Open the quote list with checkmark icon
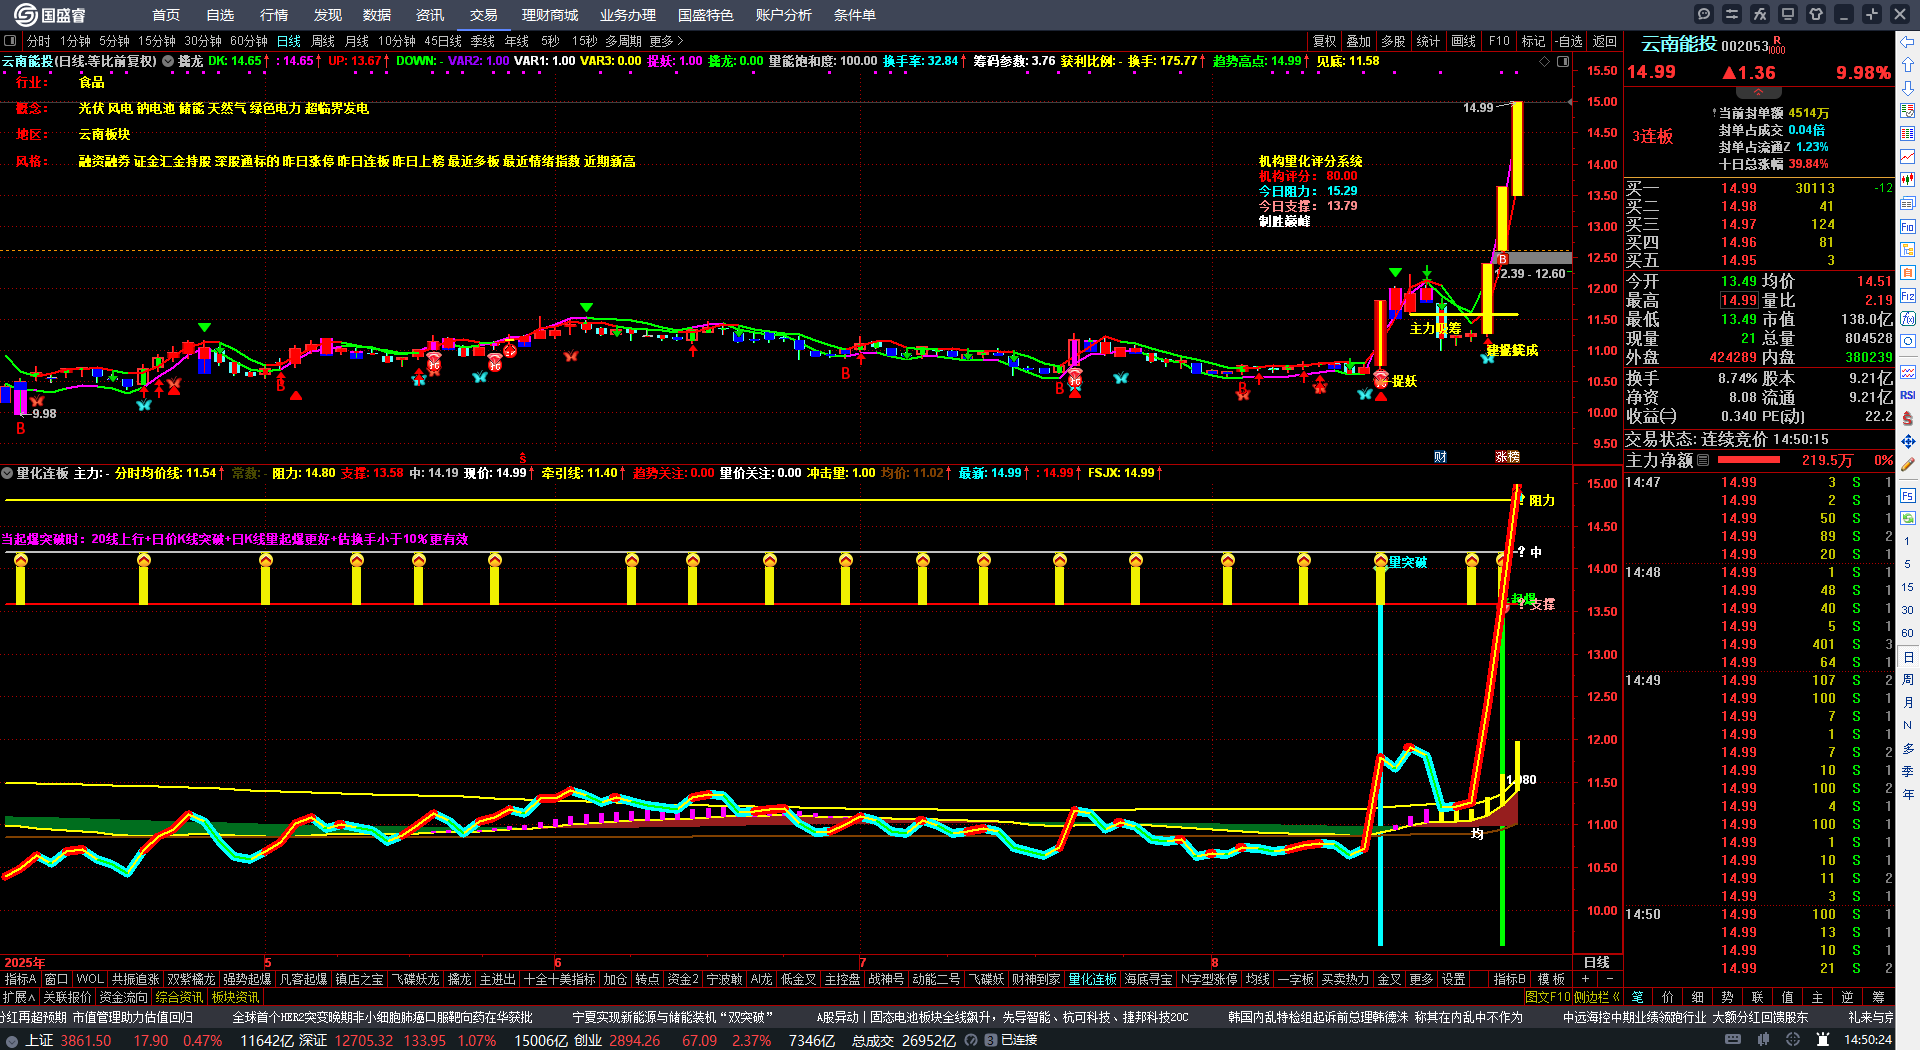Image resolution: width=1920 pixels, height=1050 pixels. tap(1908, 111)
